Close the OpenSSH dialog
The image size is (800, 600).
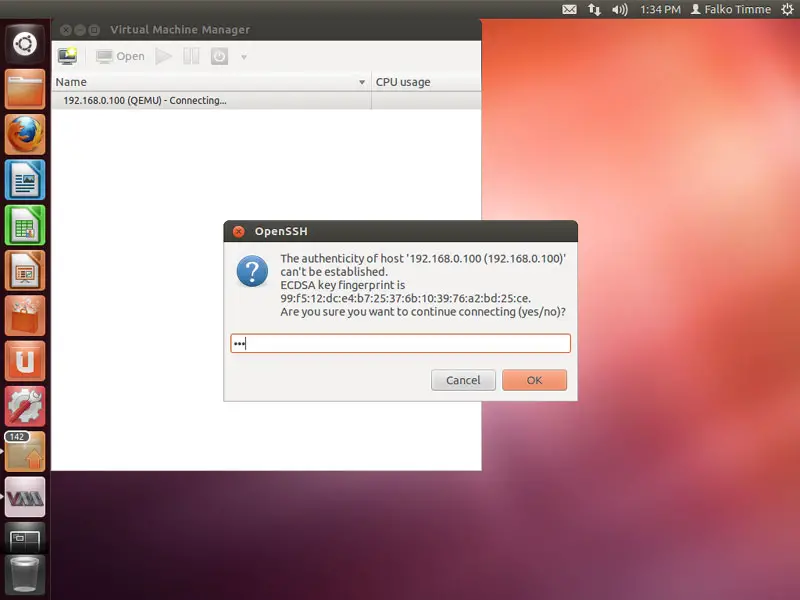[x=238, y=232]
